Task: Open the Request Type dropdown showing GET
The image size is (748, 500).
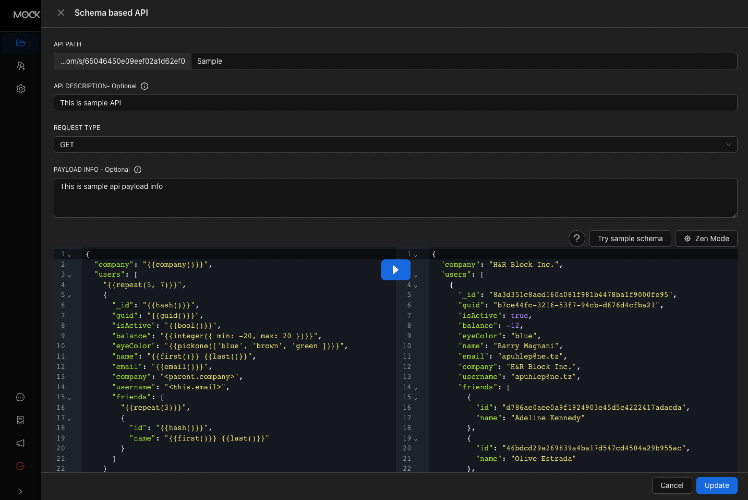Action: (x=395, y=144)
